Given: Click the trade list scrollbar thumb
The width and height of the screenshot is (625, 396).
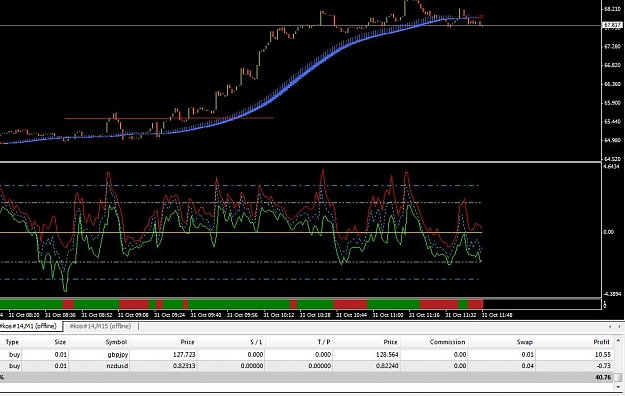Looking at the screenshot, I should pos(618,377).
